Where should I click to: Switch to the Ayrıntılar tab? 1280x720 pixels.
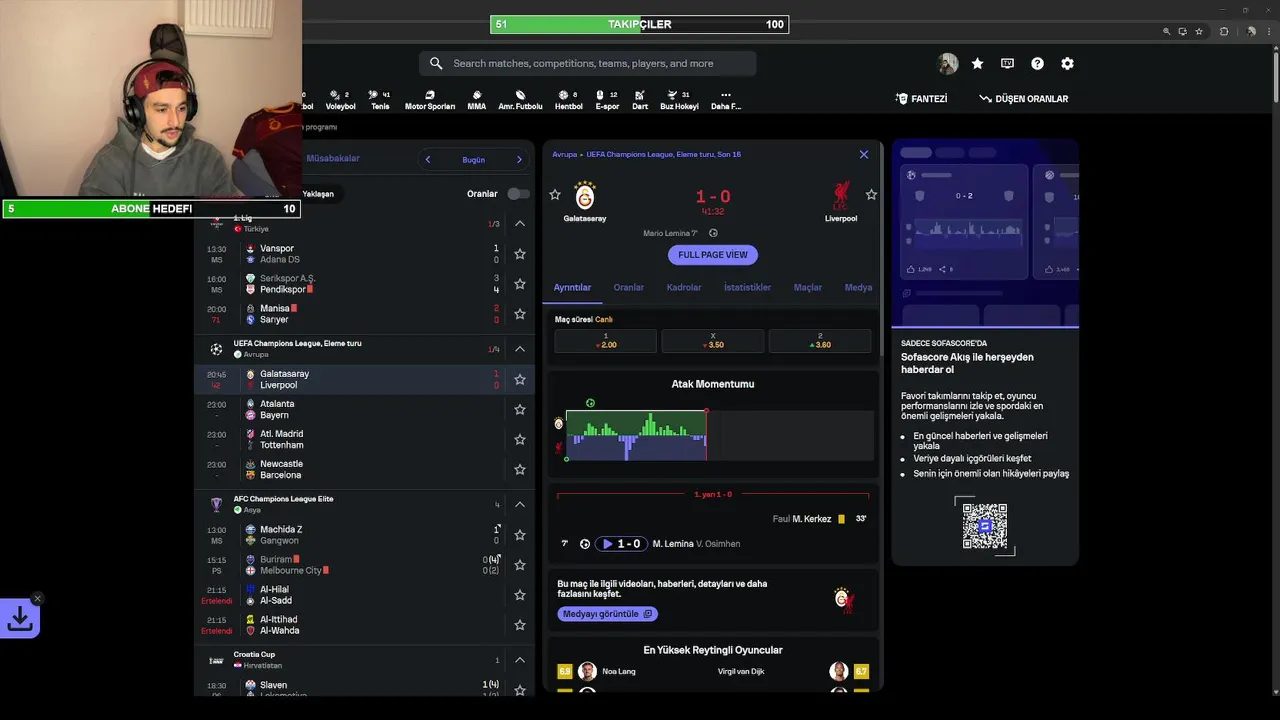(x=573, y=287)
